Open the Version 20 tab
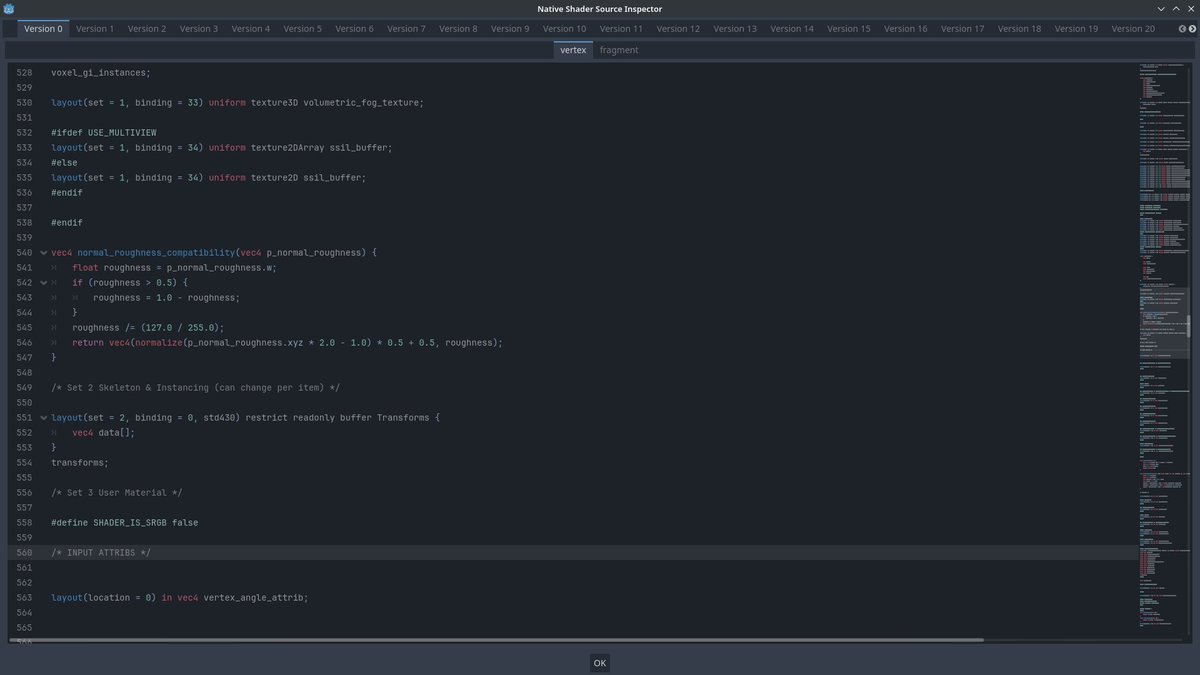Image resolution: width=1200 pixels, height=675 pixels. coord(1134,29)
